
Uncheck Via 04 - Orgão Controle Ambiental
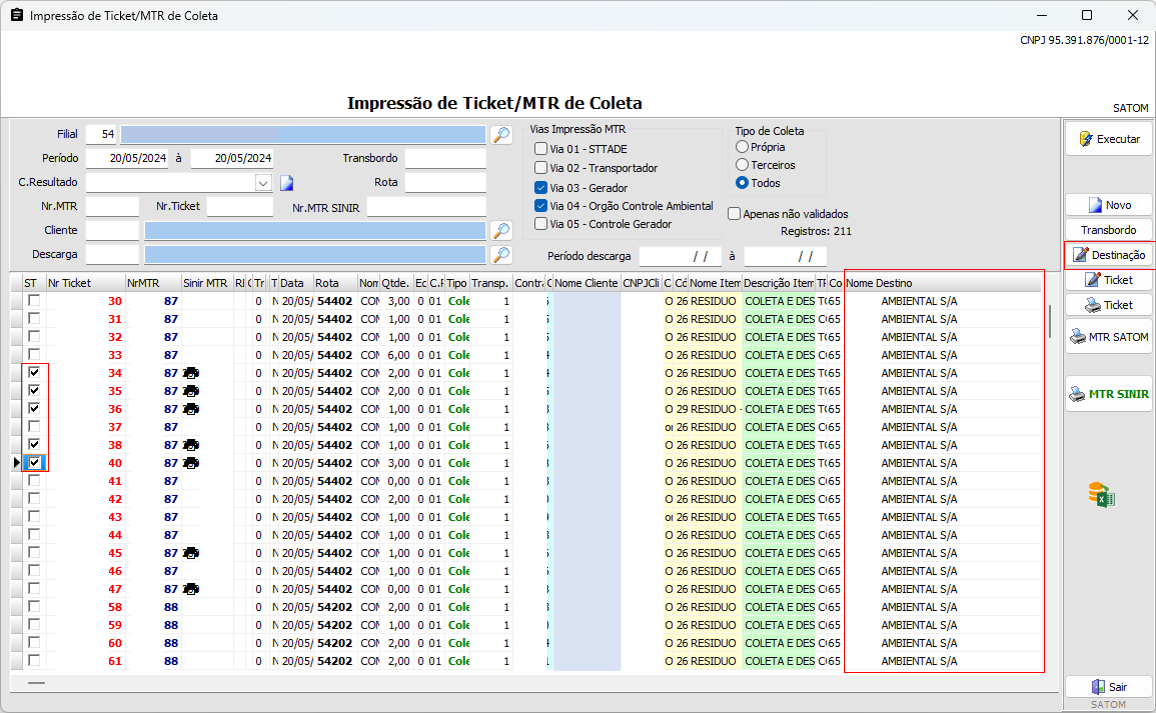(x=541, y=206)
